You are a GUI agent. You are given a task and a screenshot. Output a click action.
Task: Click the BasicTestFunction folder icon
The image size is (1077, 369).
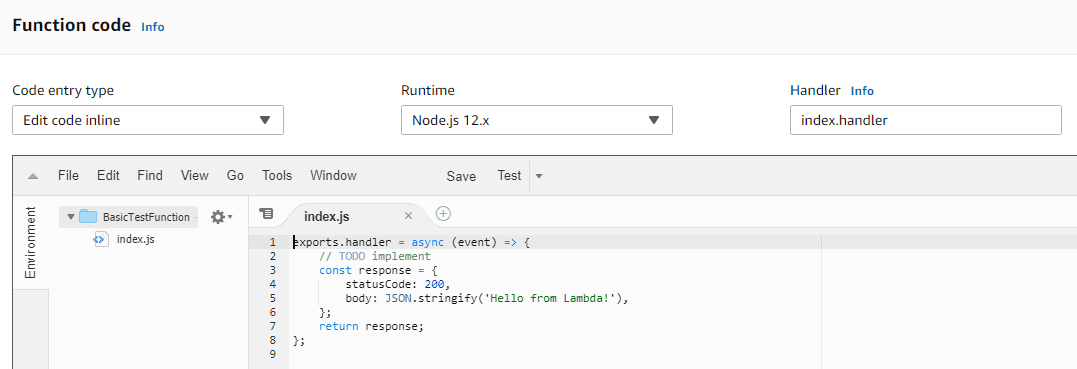click(x=88, y=217)
